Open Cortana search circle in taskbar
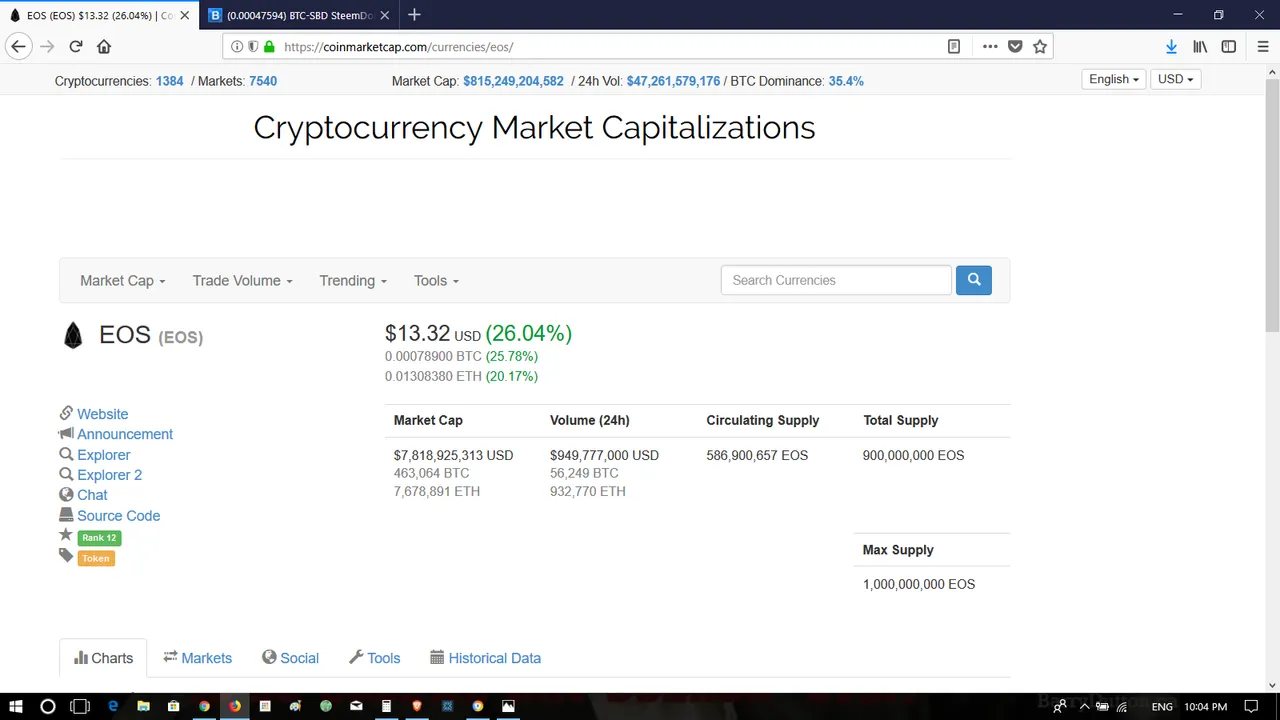Viewport: 1280px width, 720px height. [47, 706]
